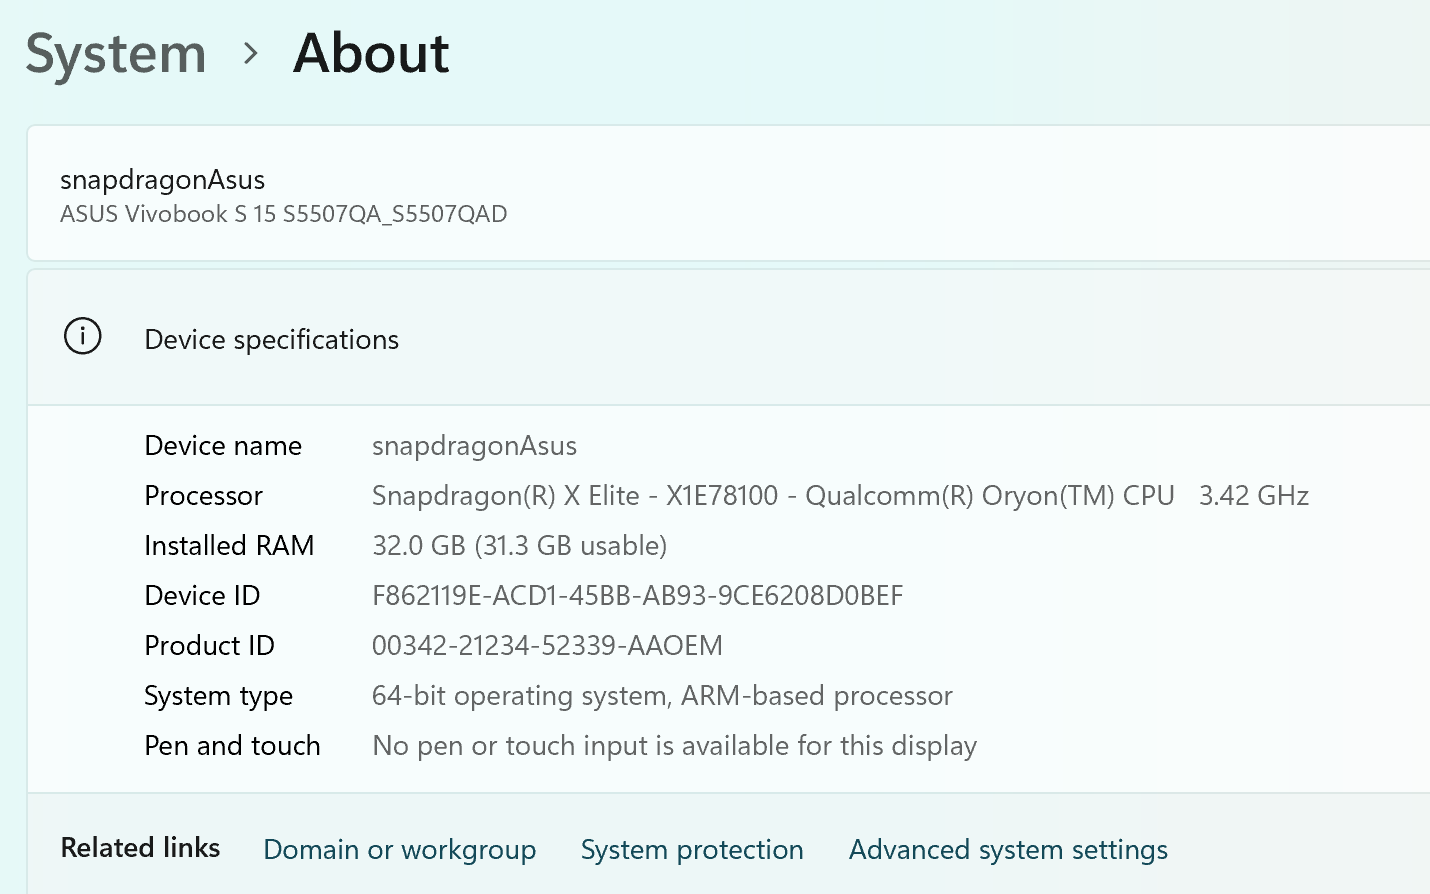Select the Processor value Snapdragon X Elite
1430x894 pixels.
click(x=773, y=496)
